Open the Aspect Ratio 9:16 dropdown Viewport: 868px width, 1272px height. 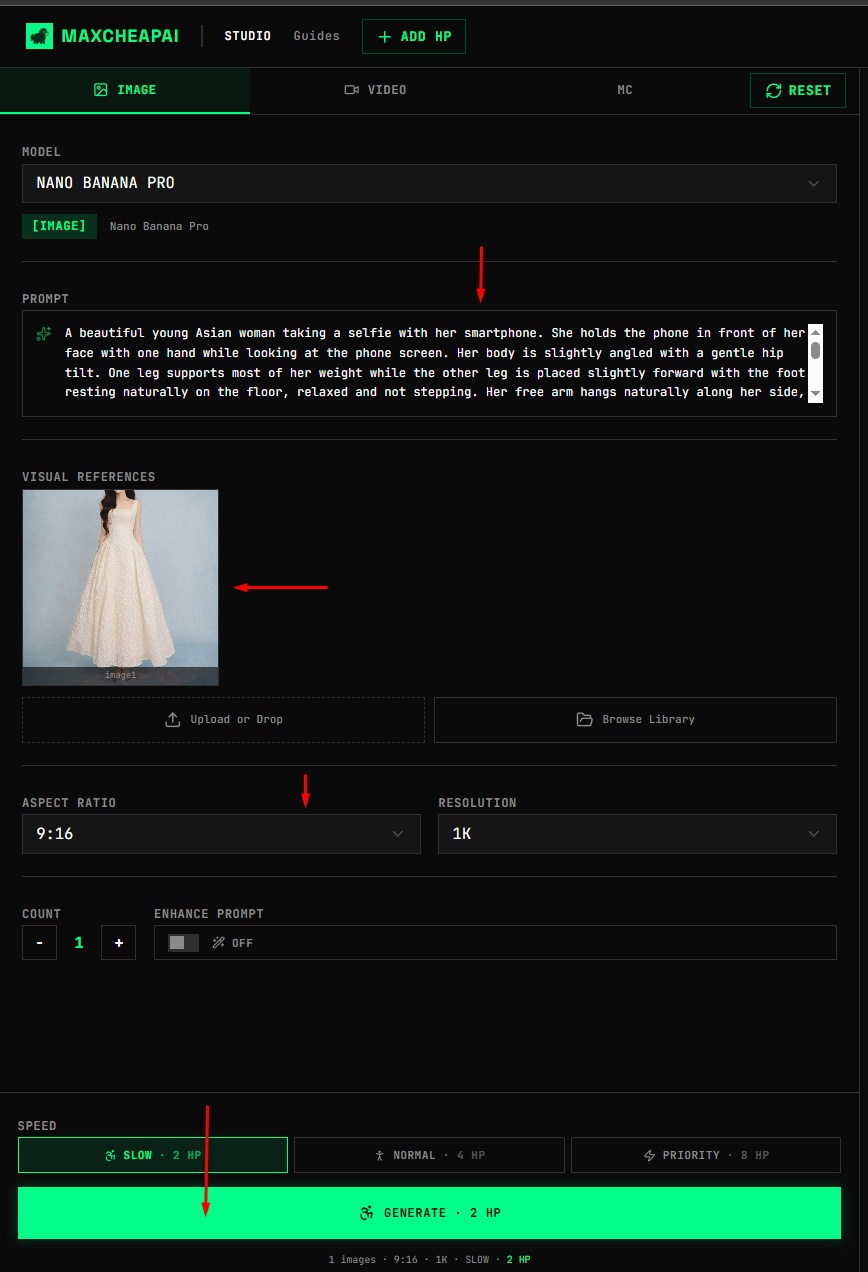[221, 833]
